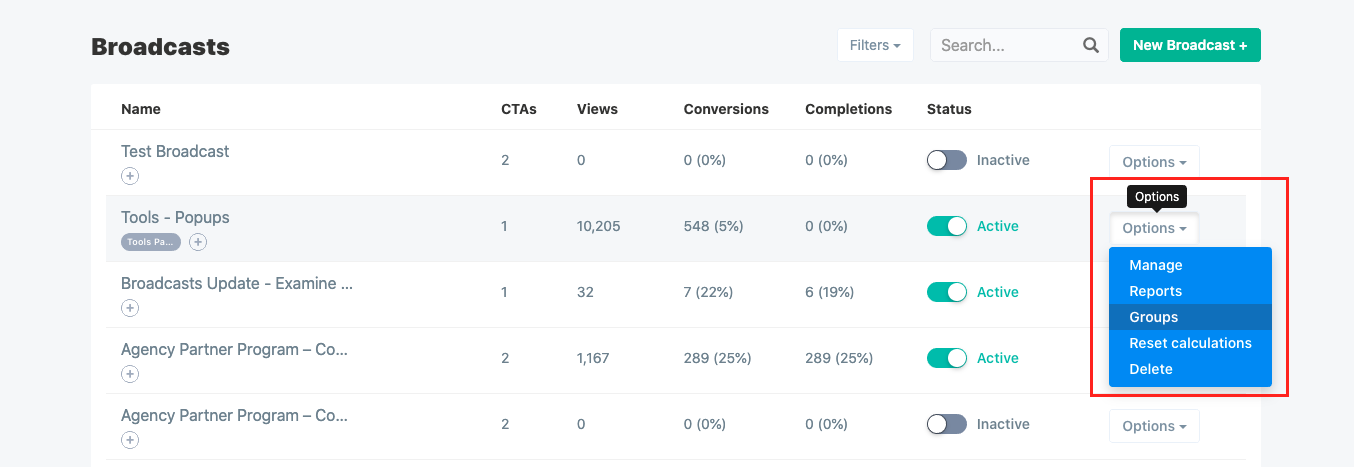Image resolution: width=1354 pixels, height=467 pixels.
Task: Click the search magnifier icon
Action: pos(1091,45)
